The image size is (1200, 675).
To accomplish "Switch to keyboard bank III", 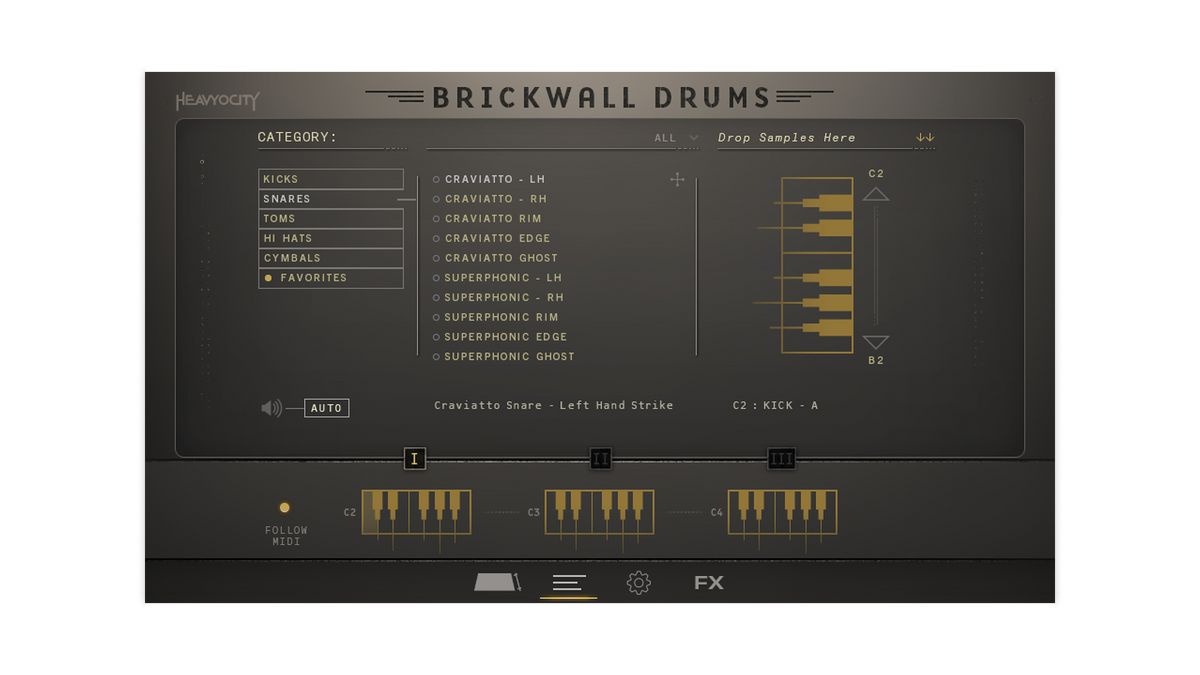I will coord(782,459).
